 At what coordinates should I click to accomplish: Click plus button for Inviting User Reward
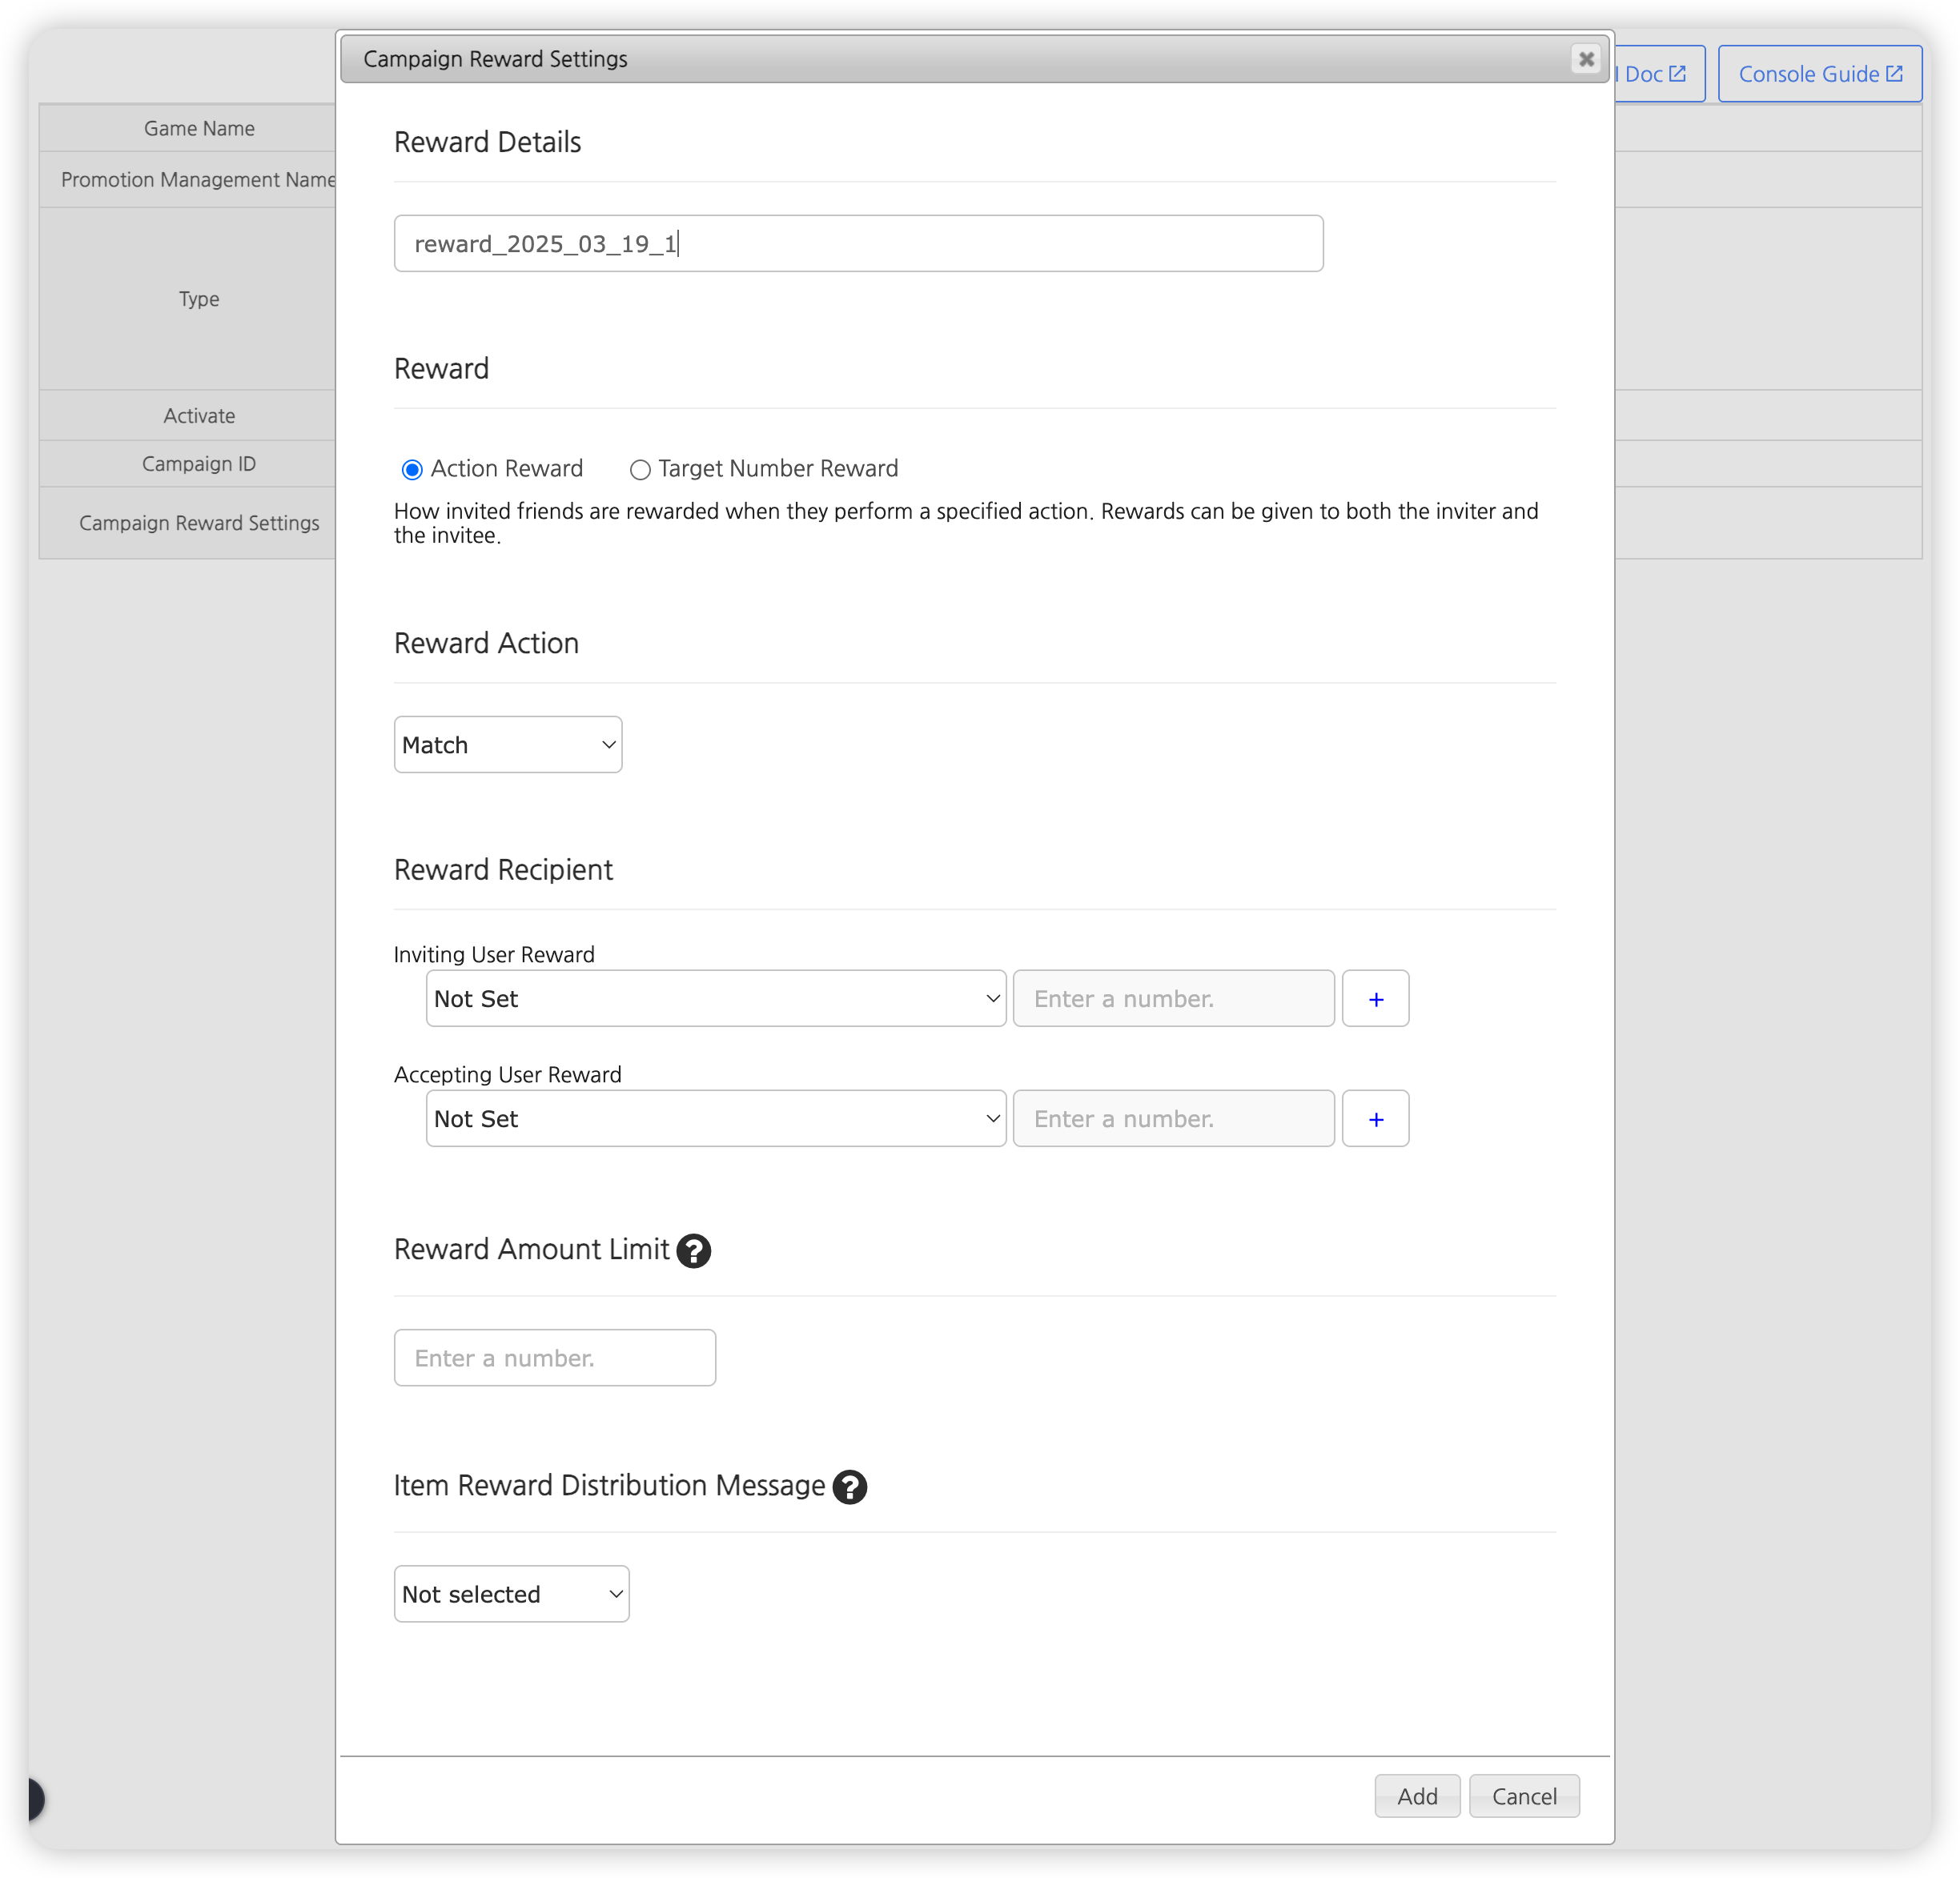click(1375, 998)
